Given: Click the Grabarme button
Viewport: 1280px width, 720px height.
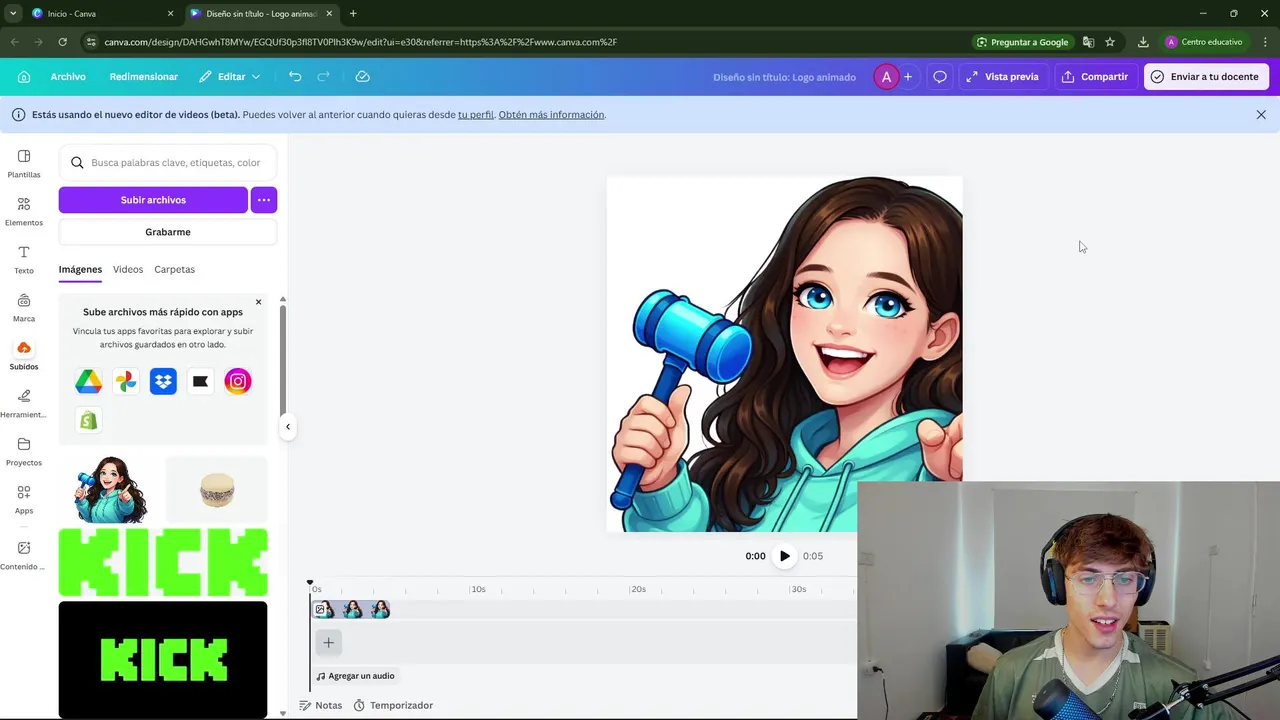Looking at the screenshot, I should click(168, 232).
